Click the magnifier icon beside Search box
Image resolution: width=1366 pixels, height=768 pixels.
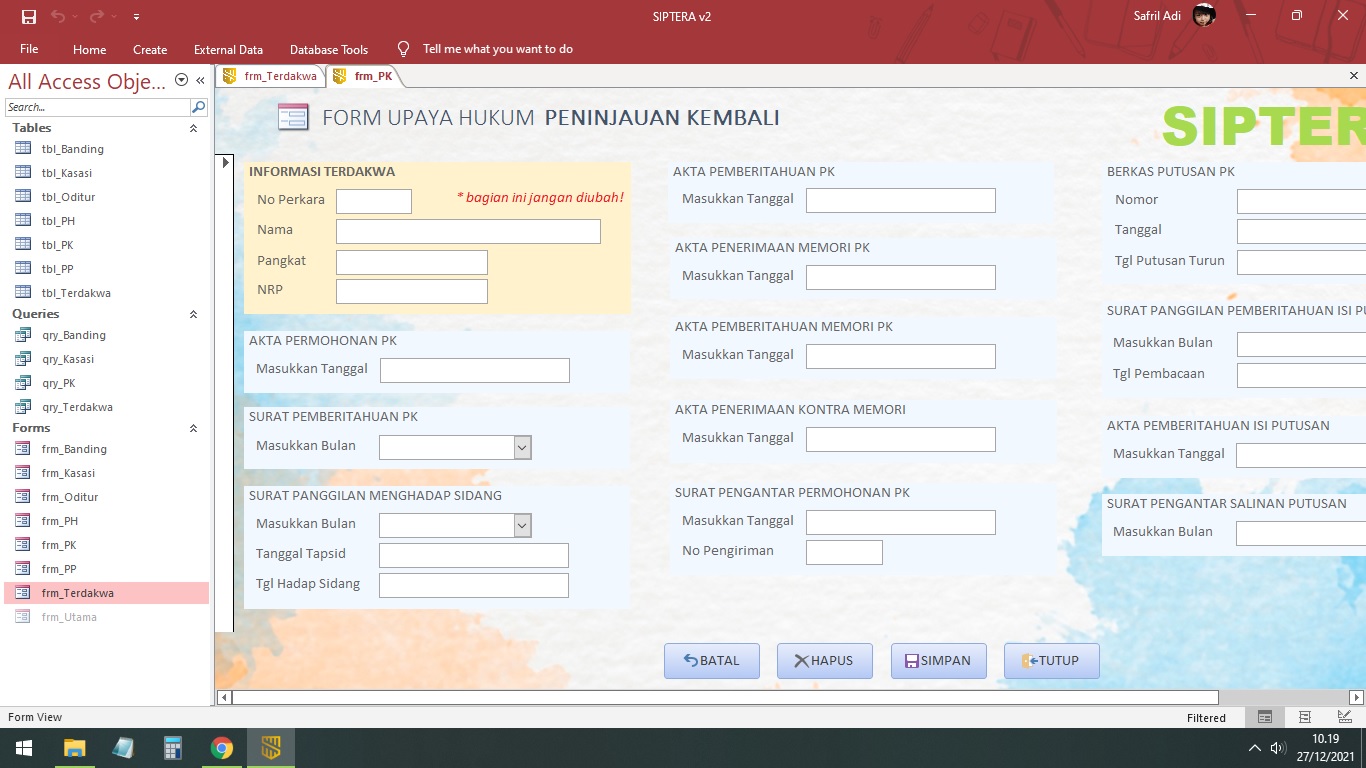(x=198, y=107)
